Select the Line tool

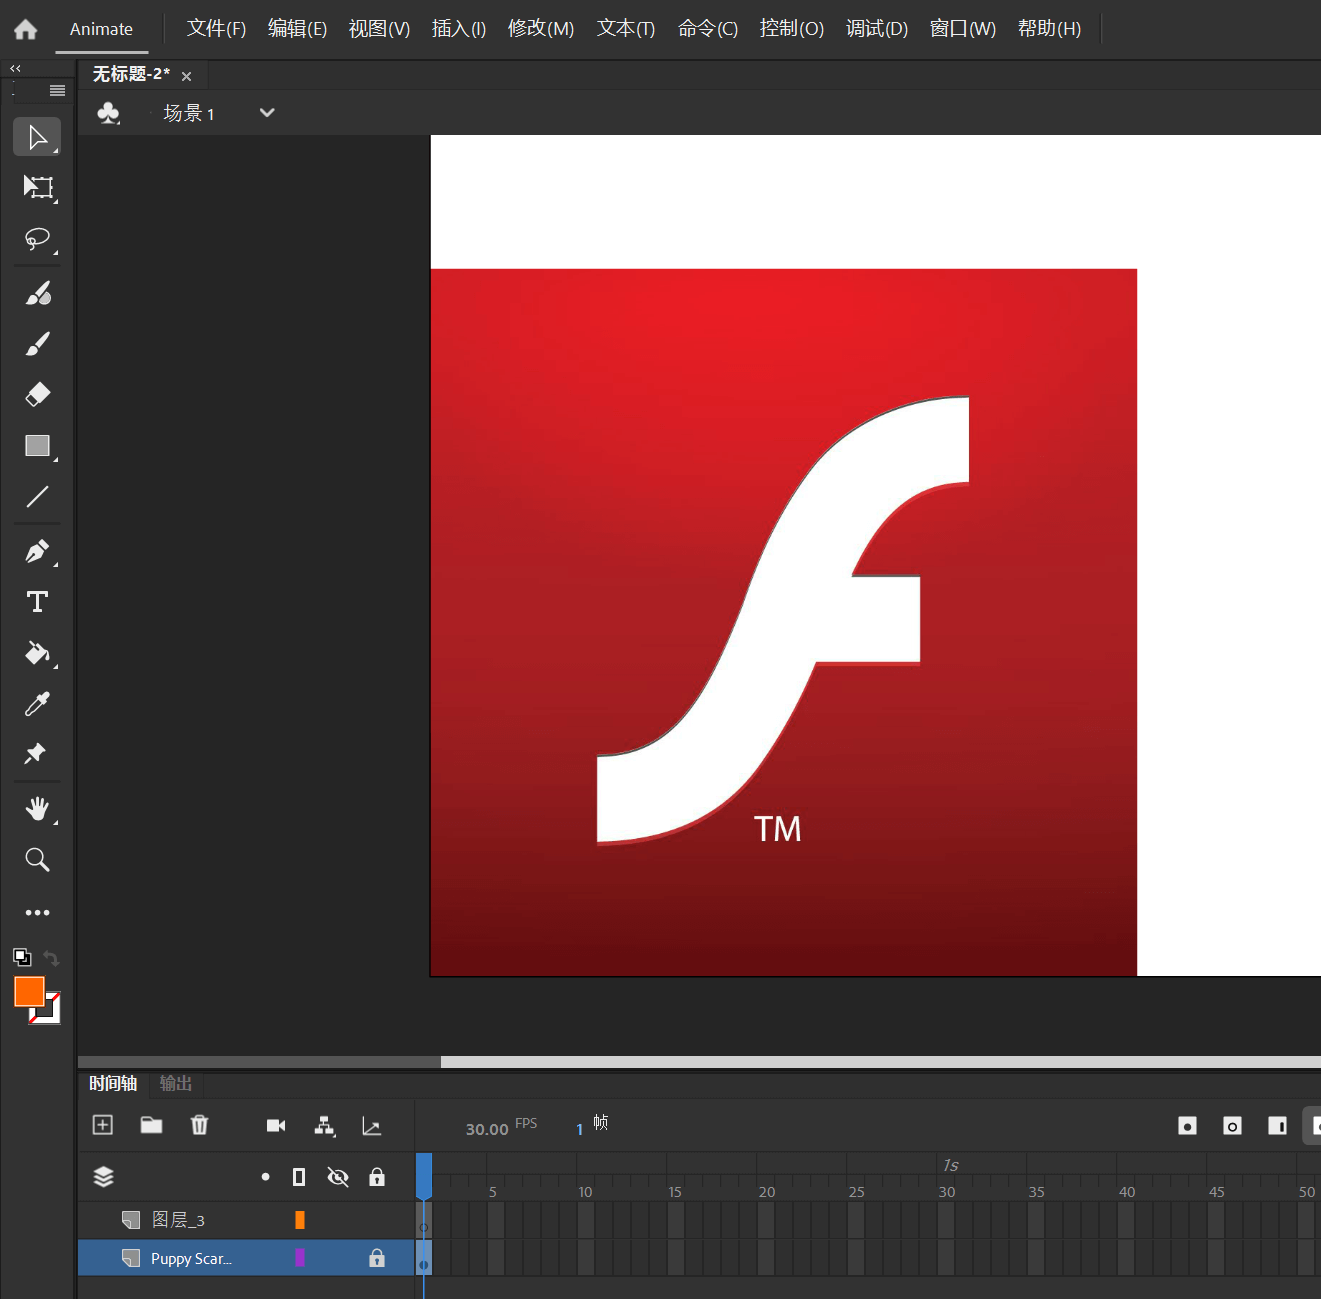[37, 496]
